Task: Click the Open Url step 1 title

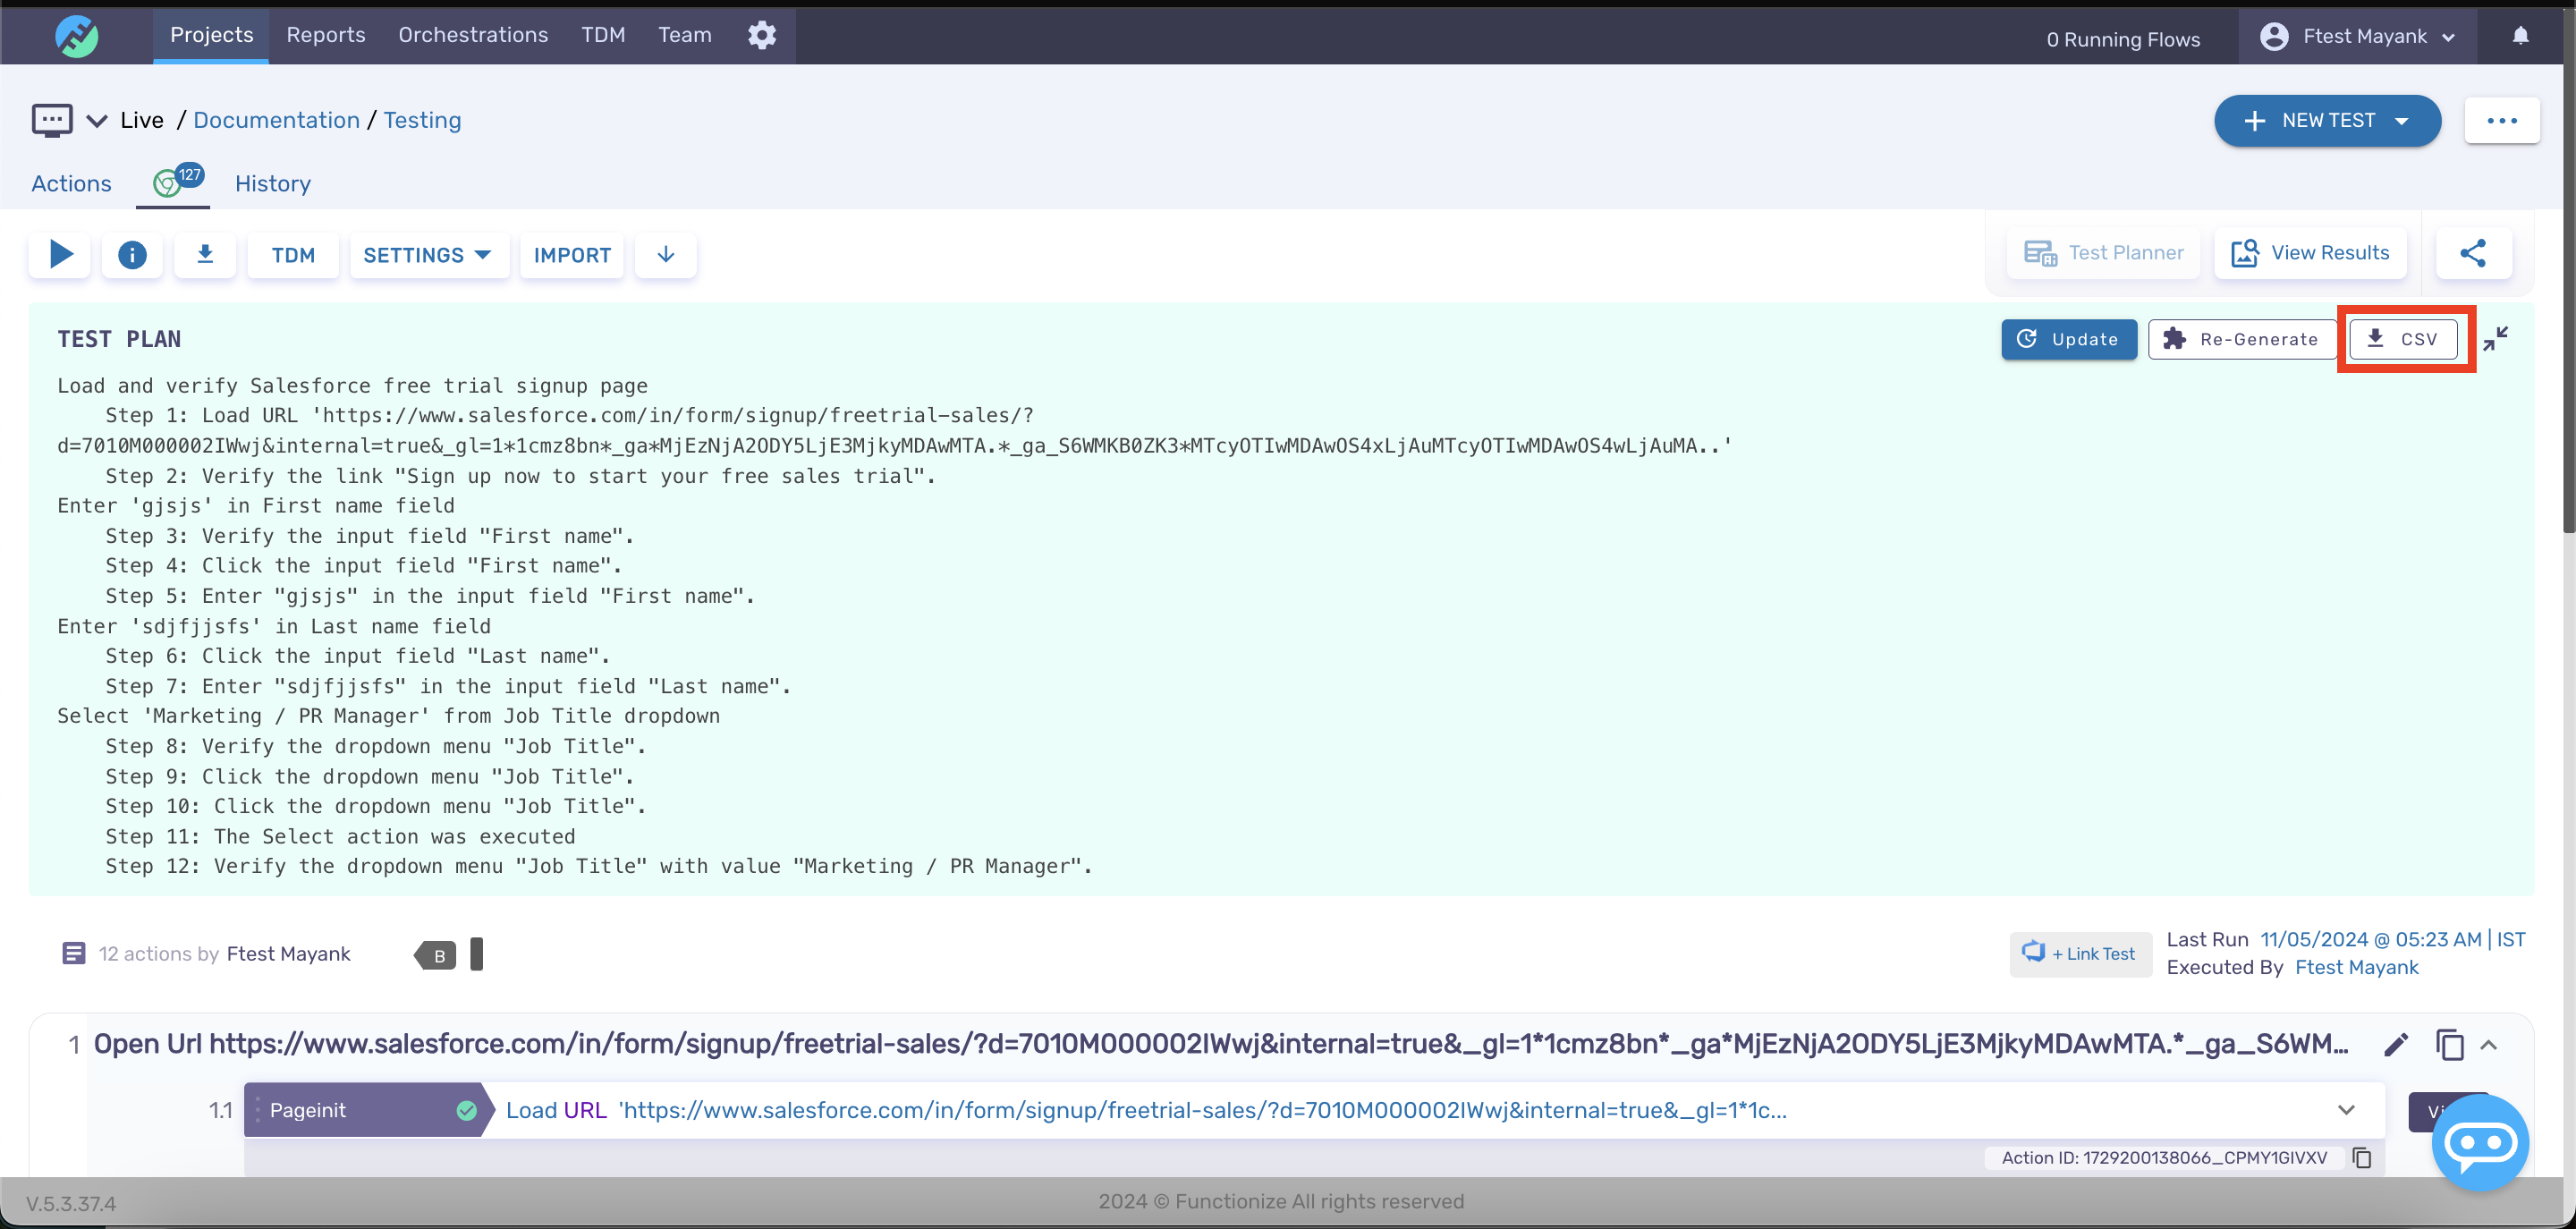Action: click(1220, 1044)
